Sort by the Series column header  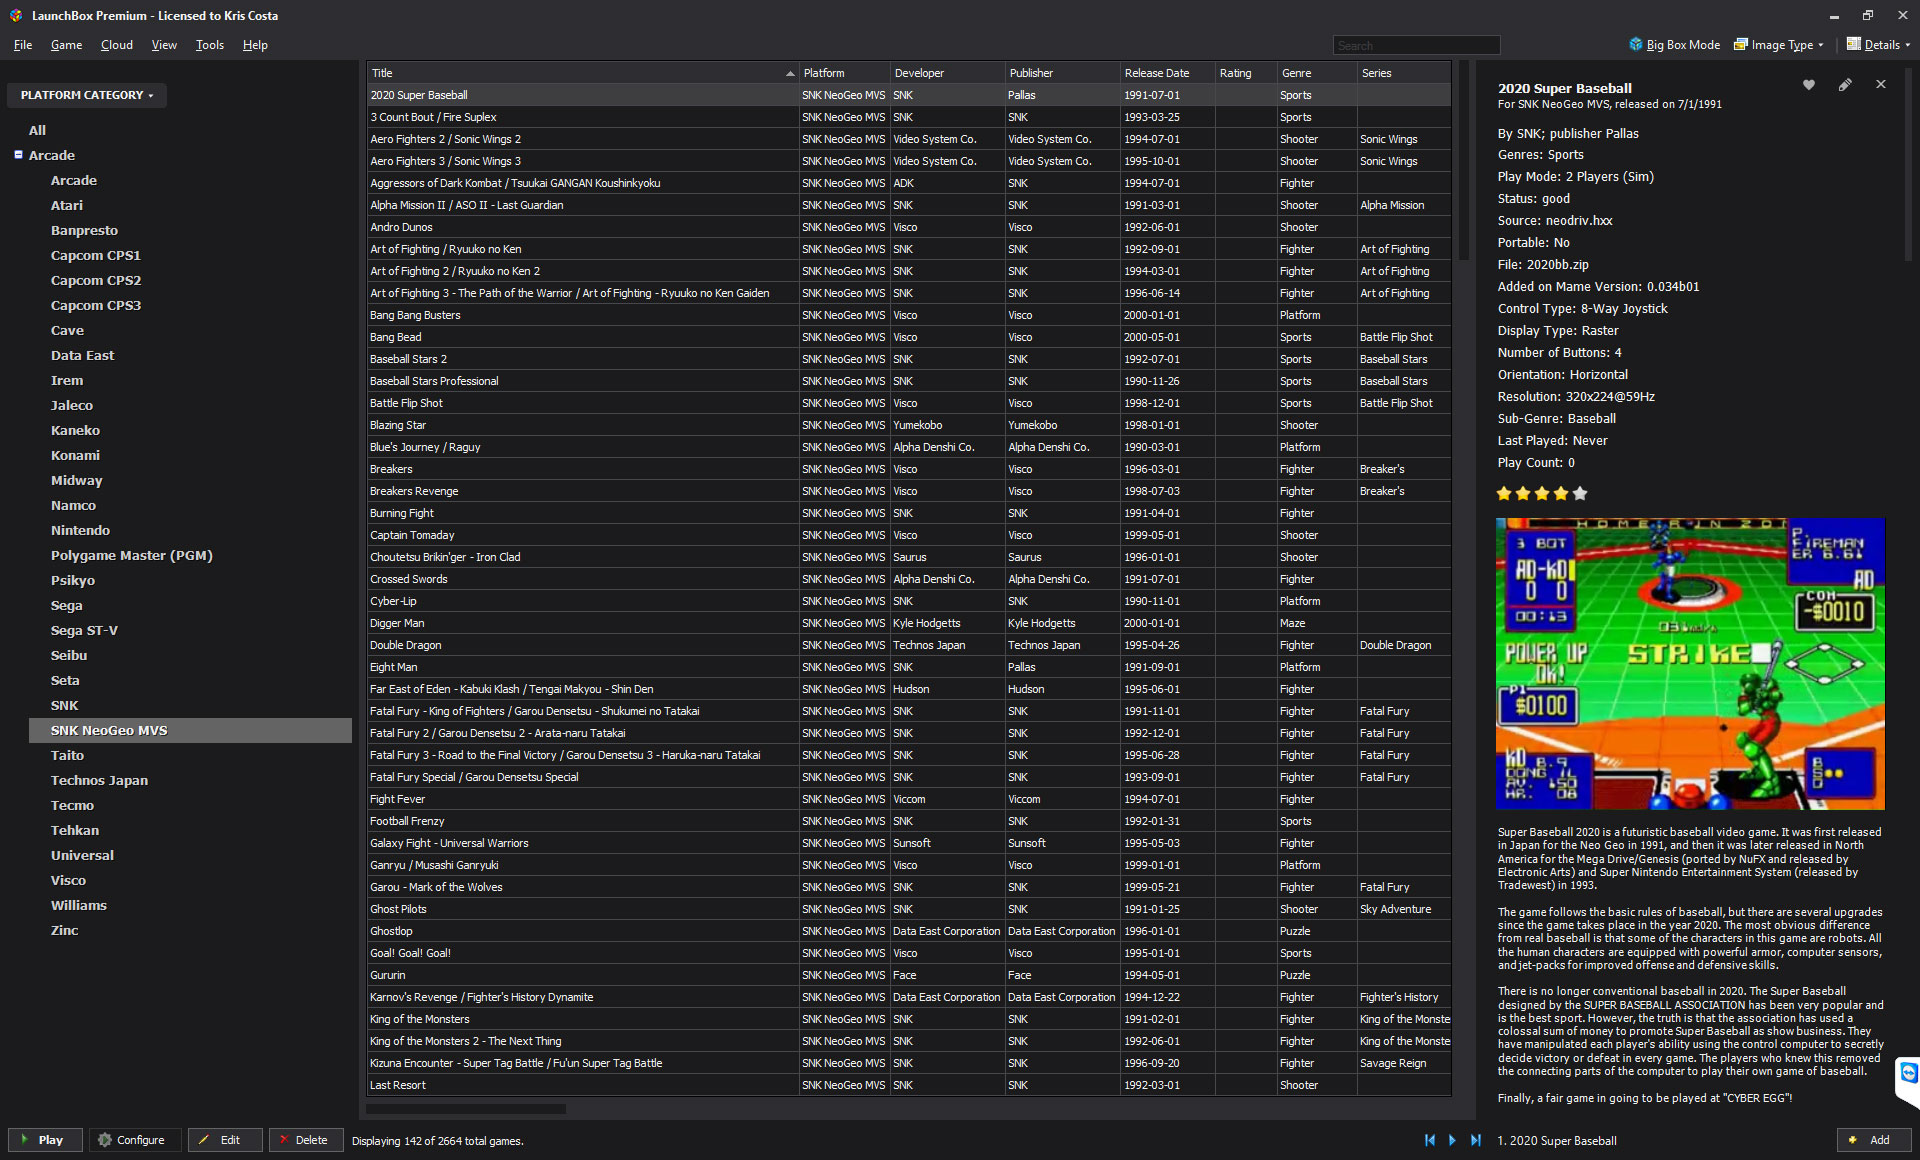click(1404, 73)
